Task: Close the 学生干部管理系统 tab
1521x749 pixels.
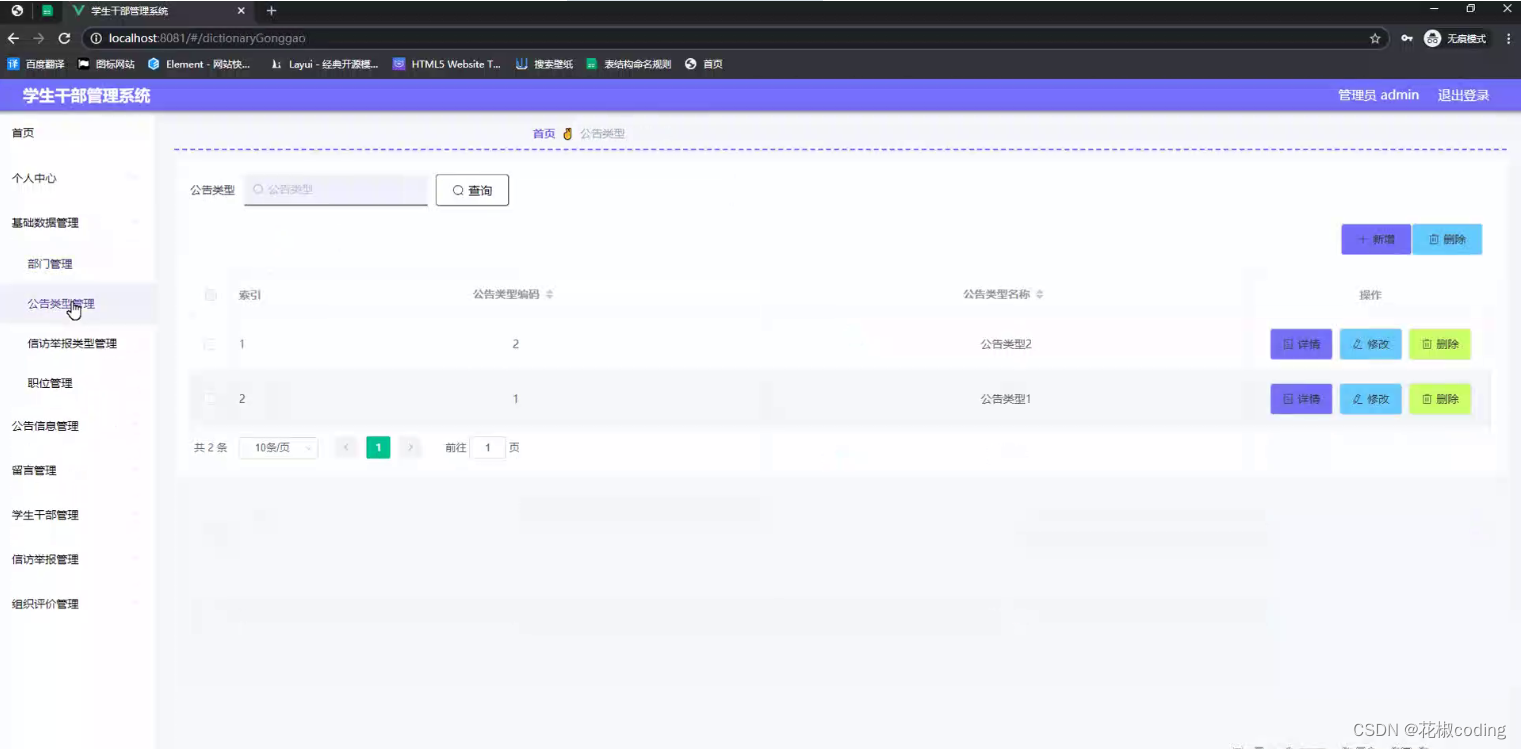Action: point(241,11)
